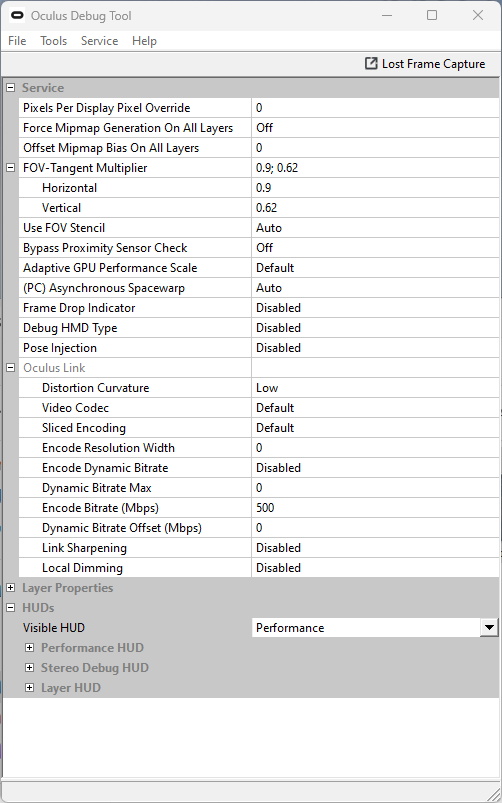This screenshot has height=803, width=502.
Task: Select the Frame Drop Indicator value
Action: (x=375, y=308)
